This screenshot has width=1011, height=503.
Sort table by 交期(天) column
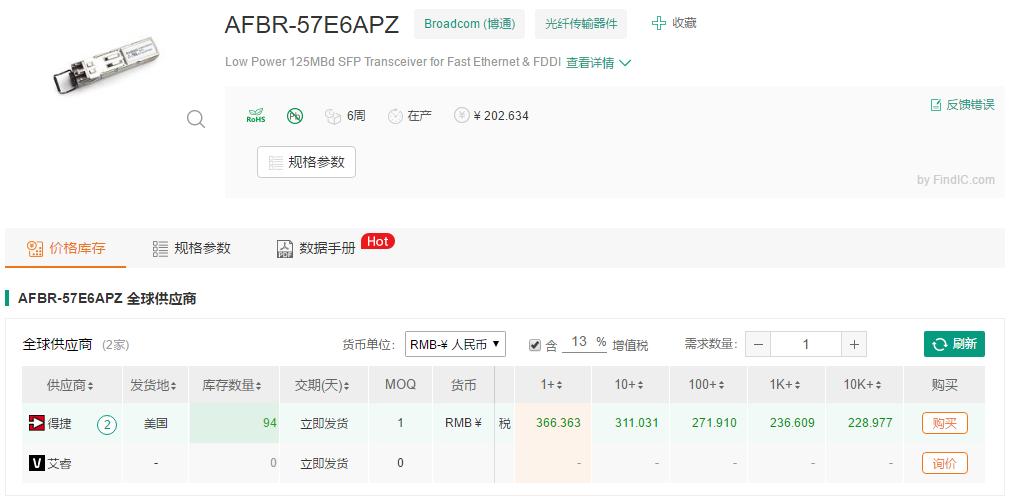[322, 386]
